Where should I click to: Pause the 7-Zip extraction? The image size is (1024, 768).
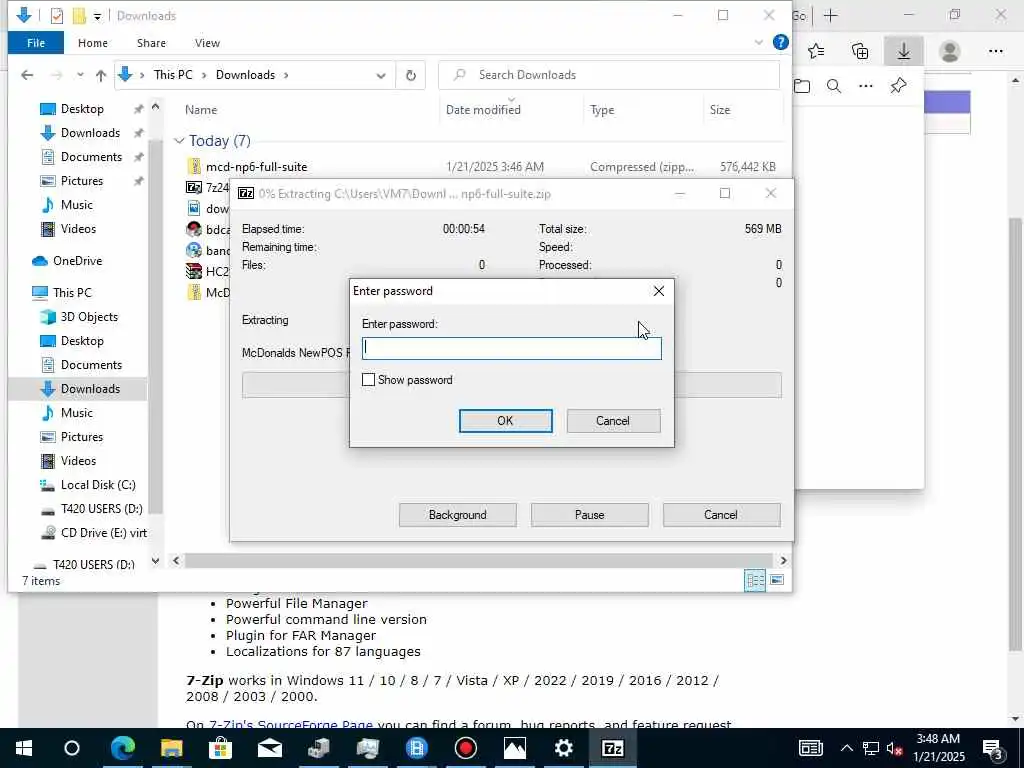(589, 515)
